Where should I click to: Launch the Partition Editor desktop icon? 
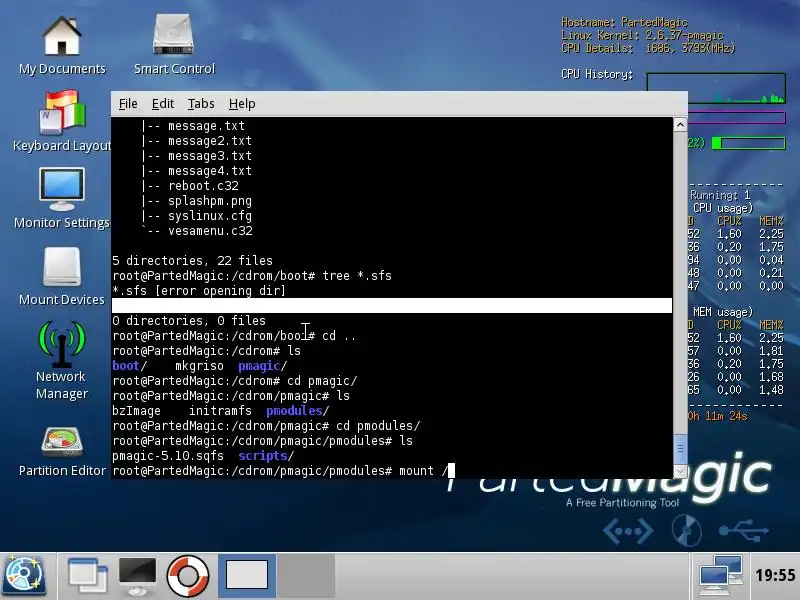click(62, 452)
